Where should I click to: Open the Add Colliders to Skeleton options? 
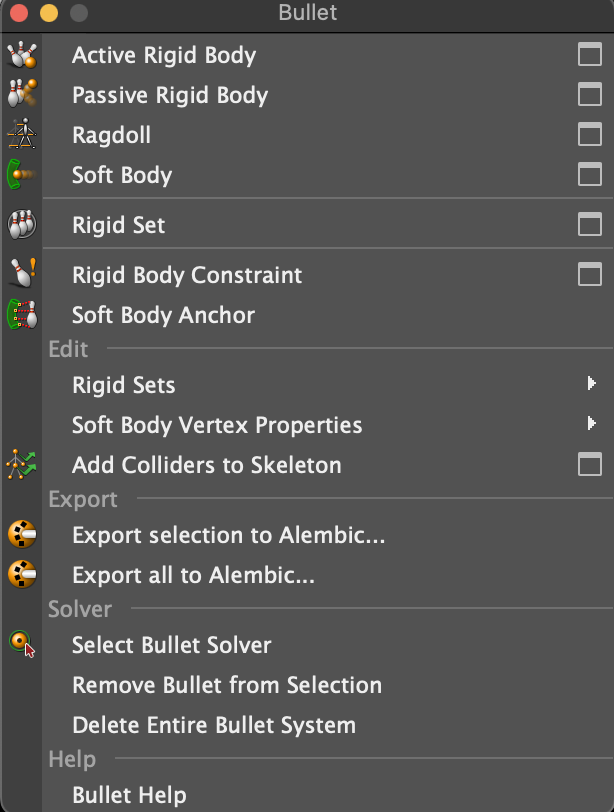[590, 464]
